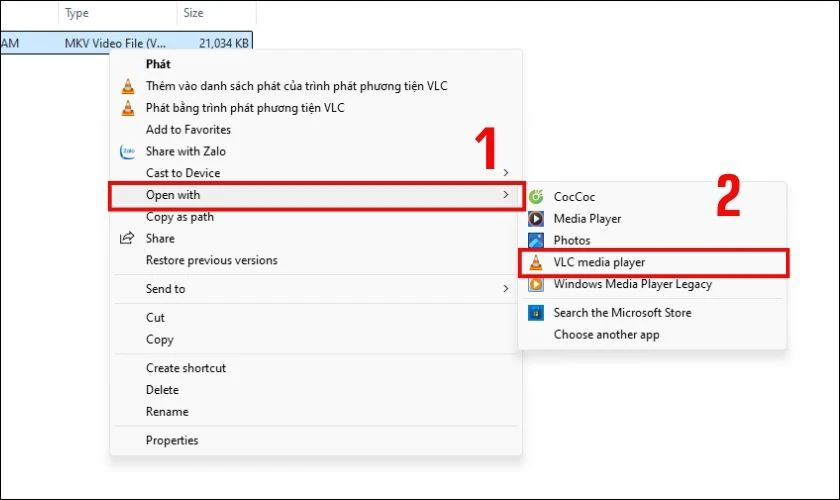Open the Send to entry

pyautogui.click(x=316, y=289)
